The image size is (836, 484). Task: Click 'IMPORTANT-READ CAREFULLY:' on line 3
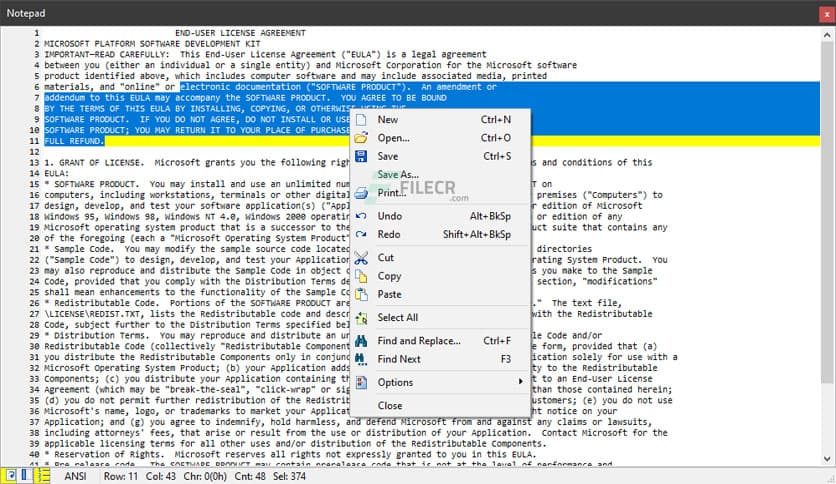click(107, 54)
